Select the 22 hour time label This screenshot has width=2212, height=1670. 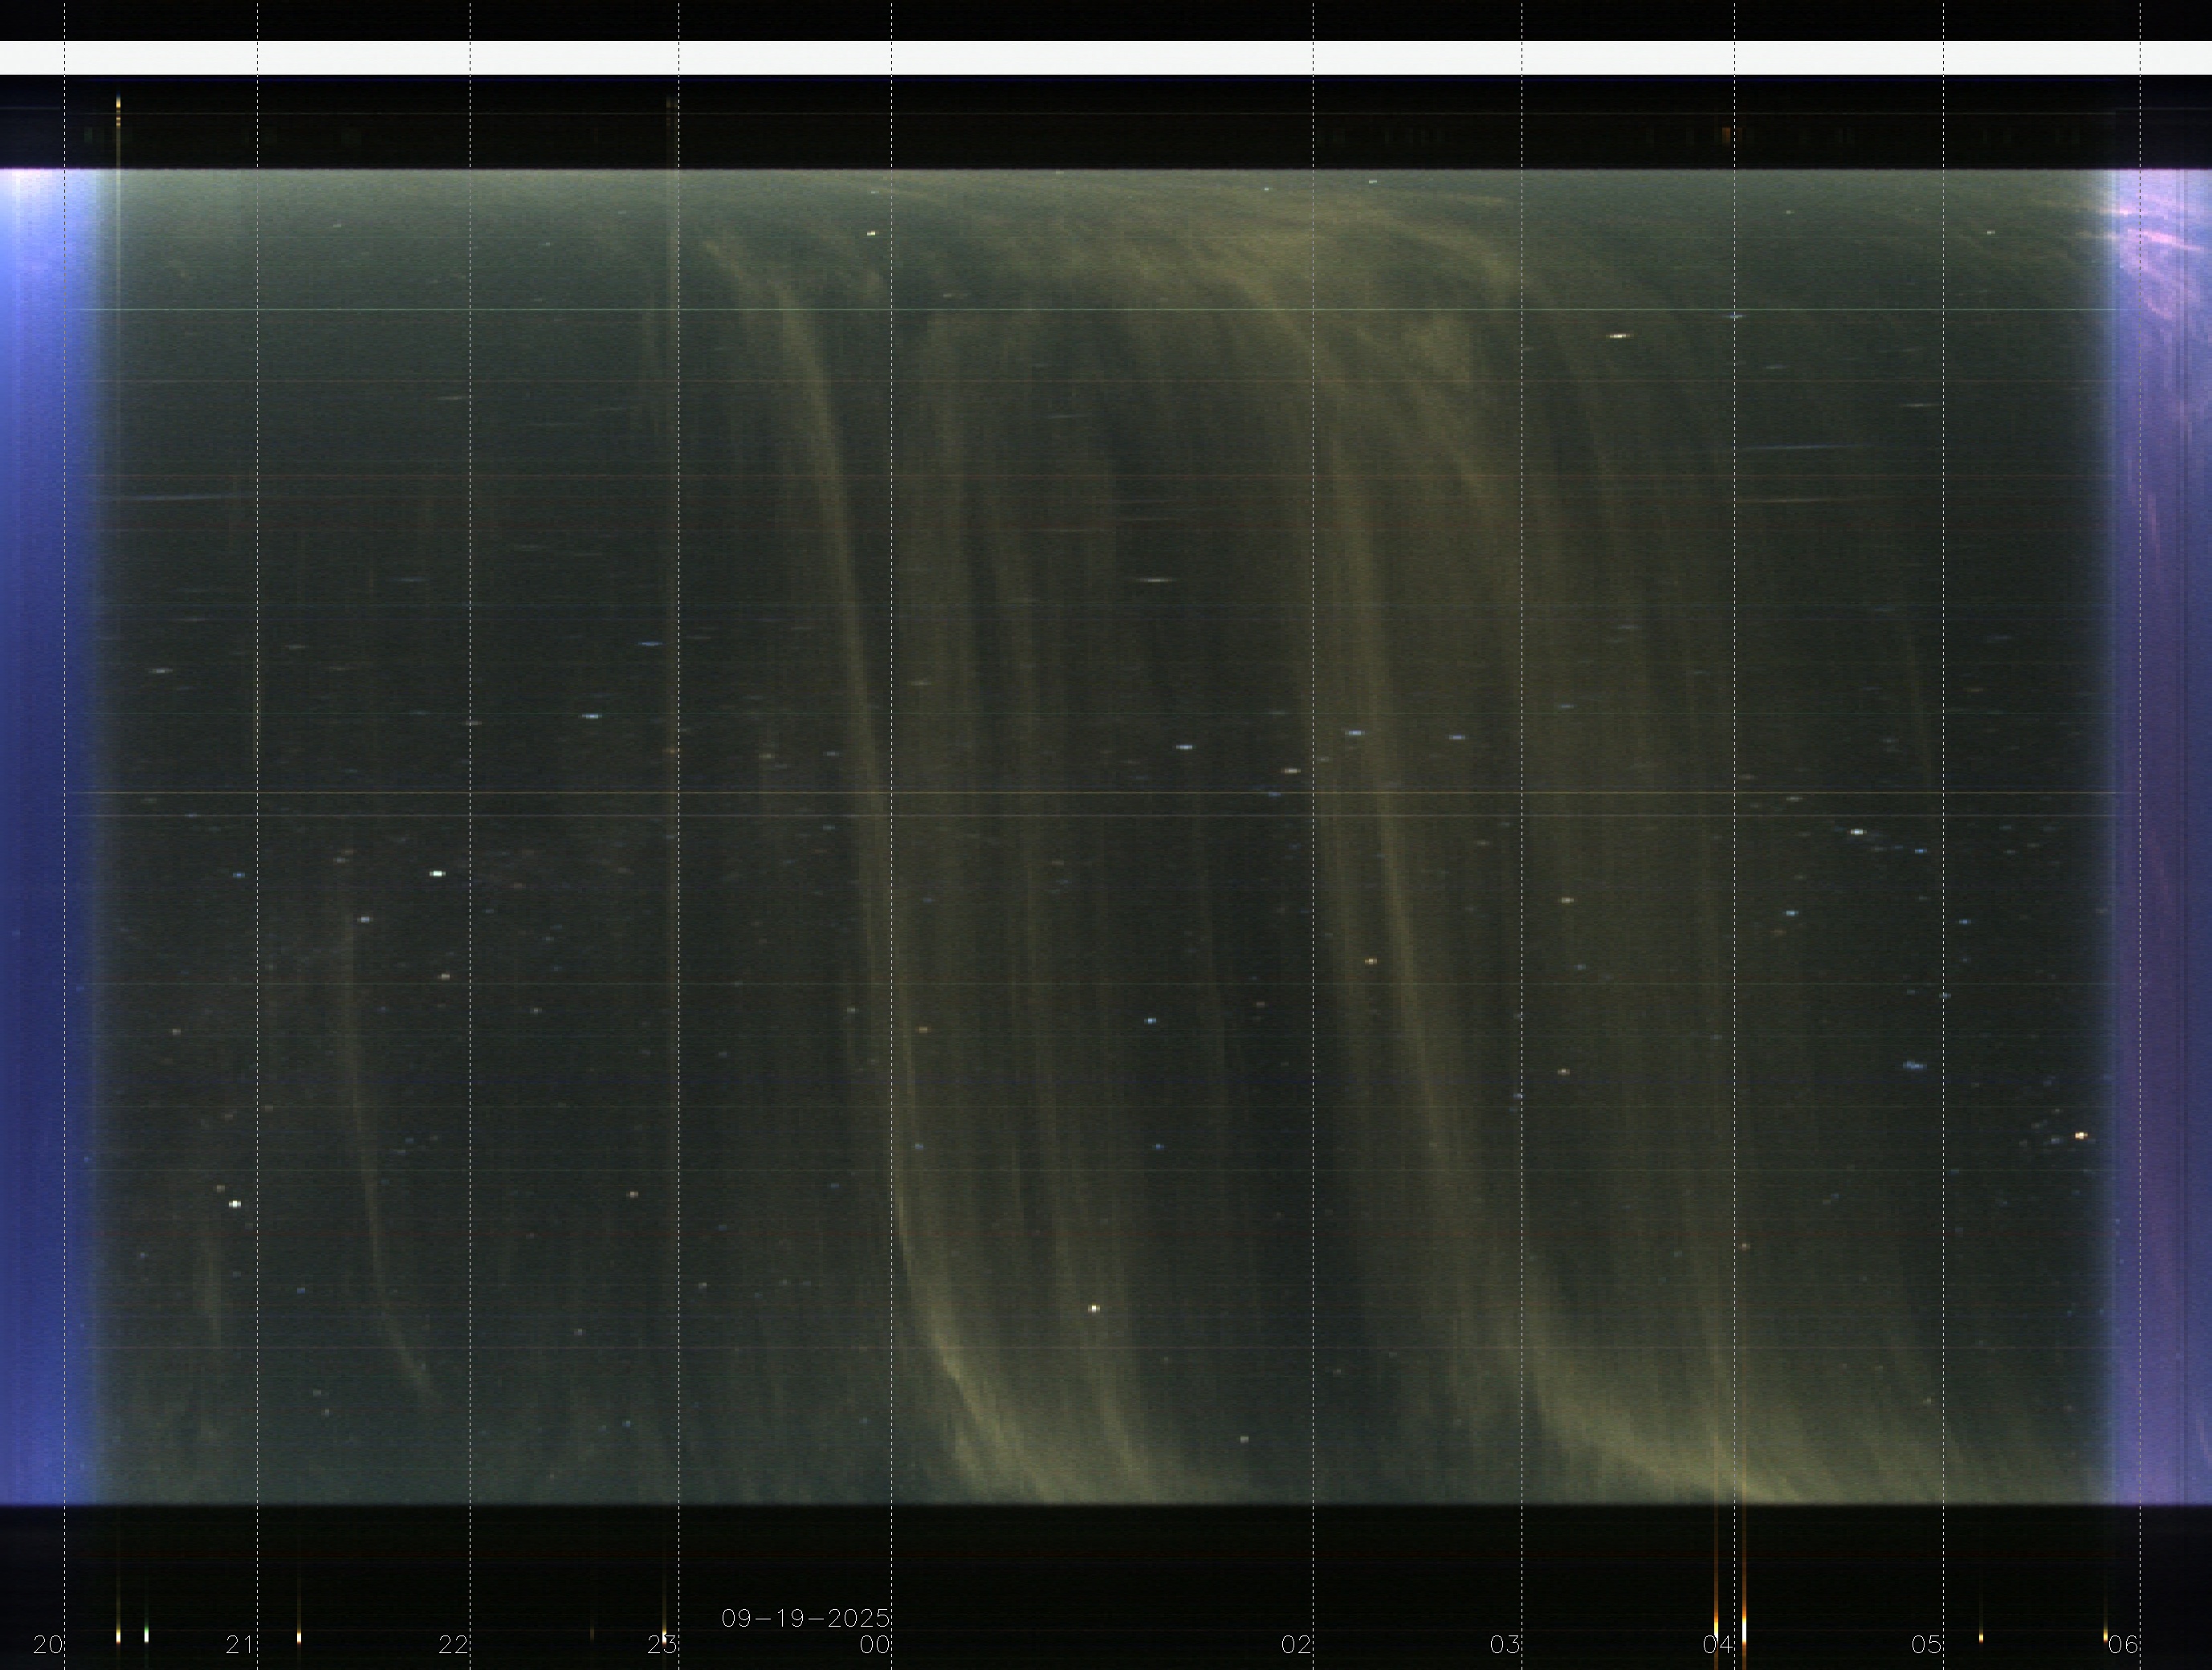452,1644
